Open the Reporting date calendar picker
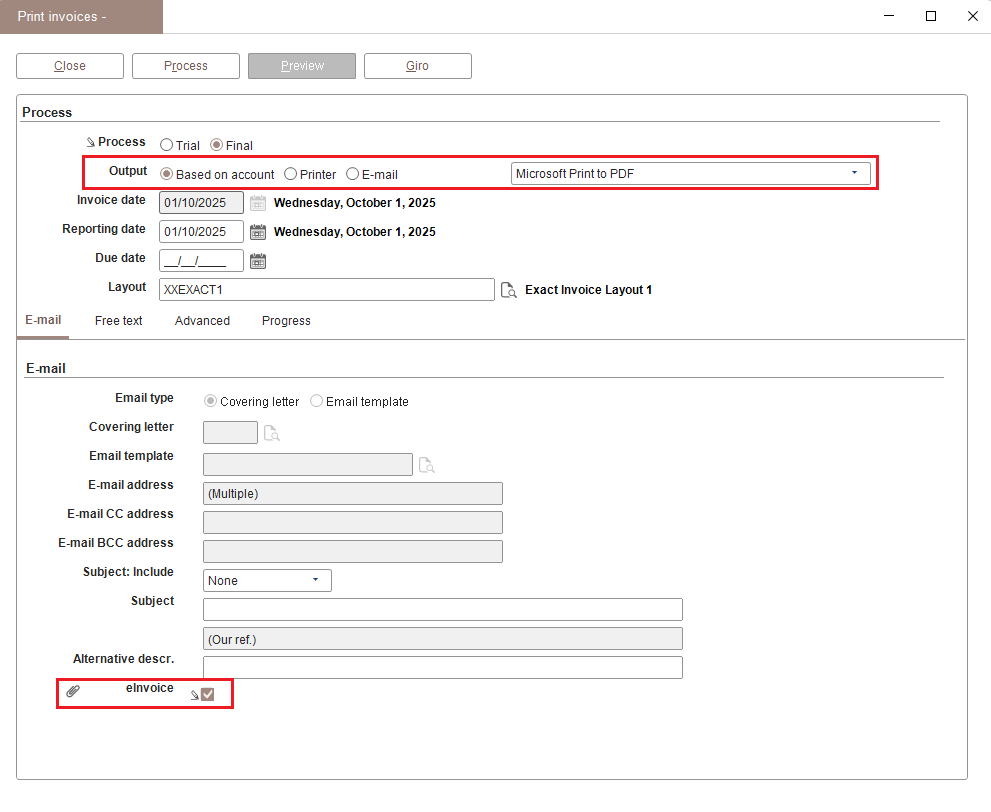This screenshot has width=991, height=812. tap(258, 232)
